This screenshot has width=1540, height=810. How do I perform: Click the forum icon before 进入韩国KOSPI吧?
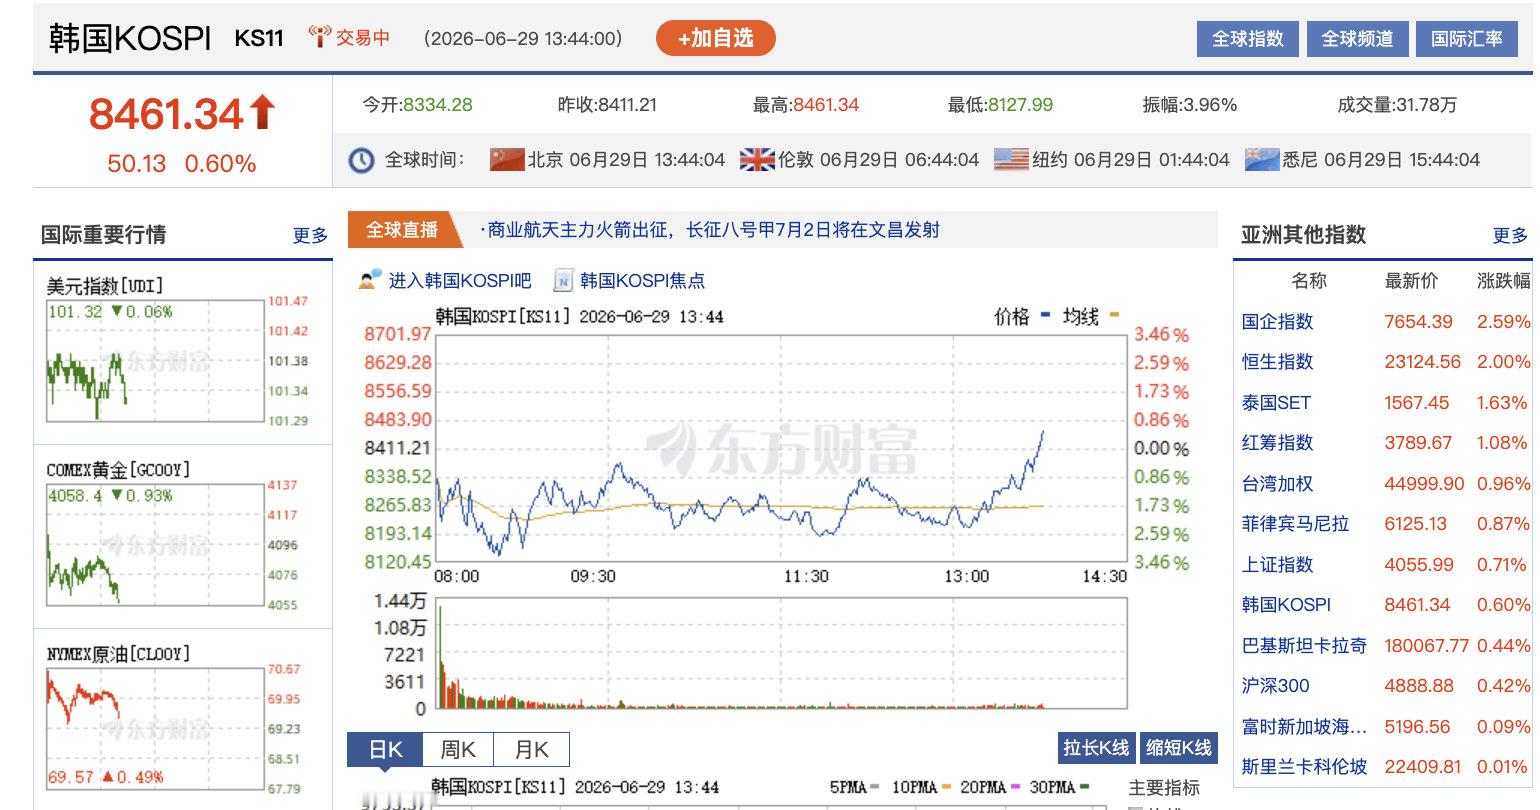tap(370, 279)
